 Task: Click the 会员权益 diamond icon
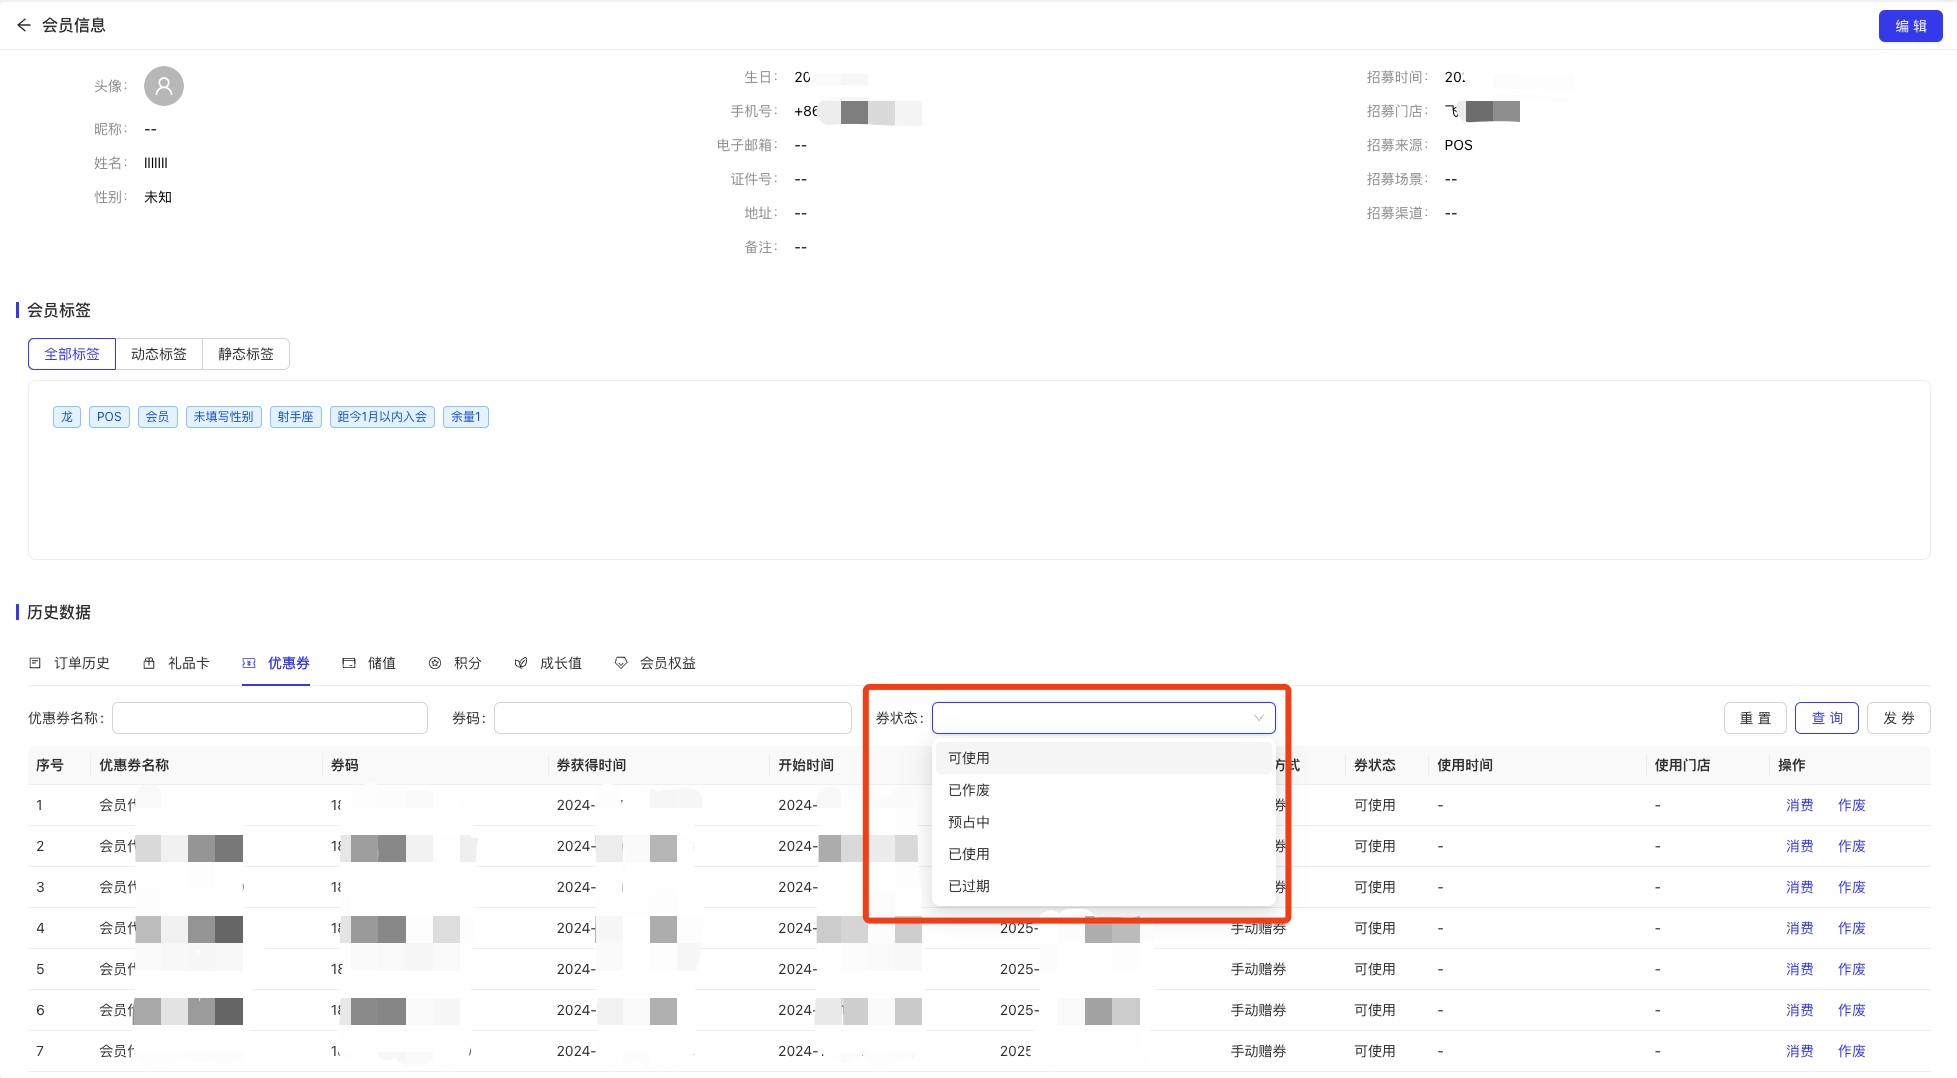621,663
